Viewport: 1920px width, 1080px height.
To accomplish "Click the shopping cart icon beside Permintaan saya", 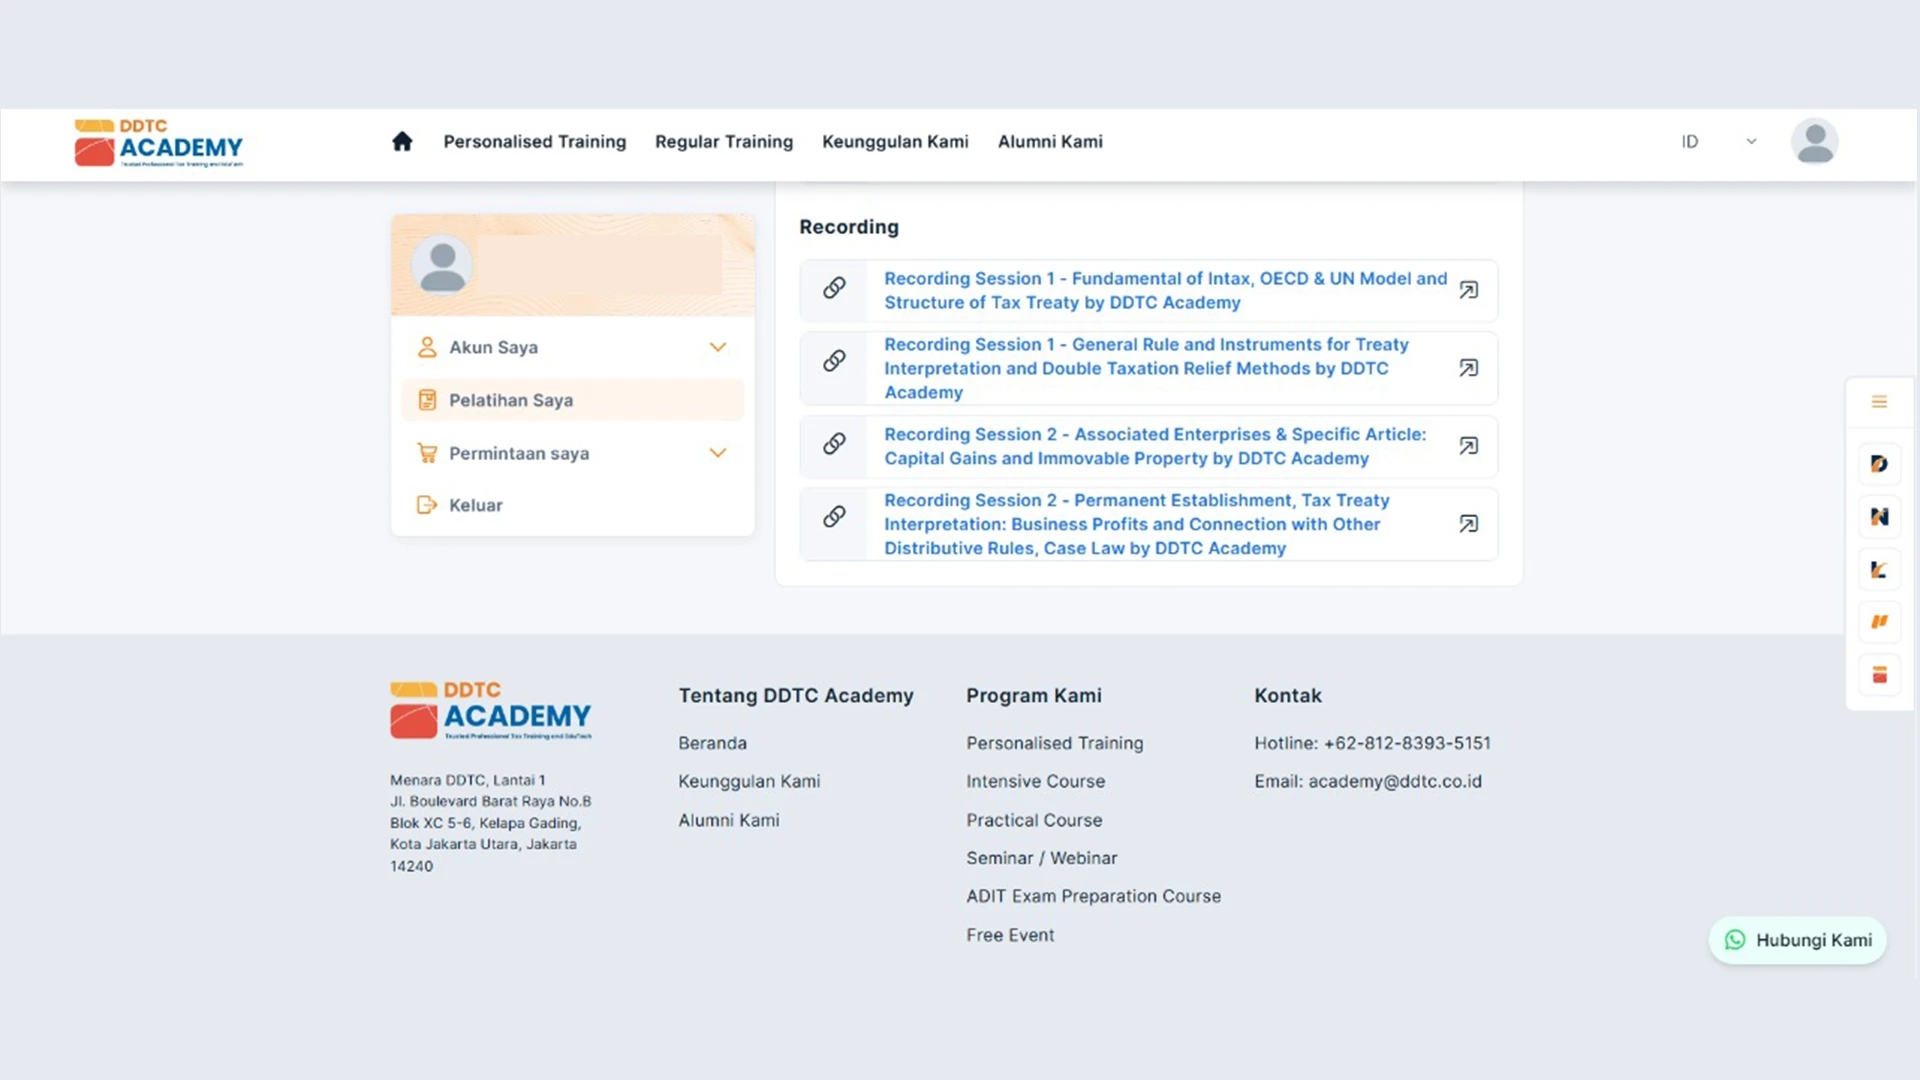I will tap(427, 453).
